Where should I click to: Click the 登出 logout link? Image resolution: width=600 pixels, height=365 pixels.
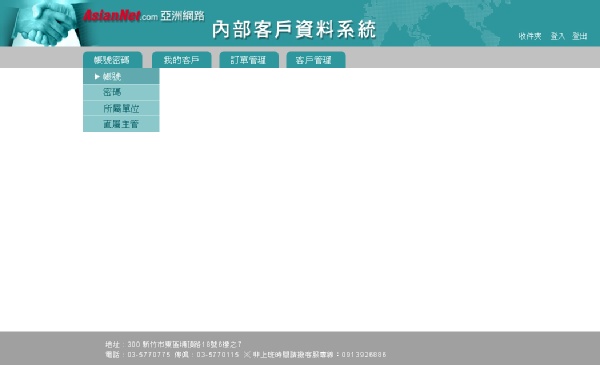[579, 36]
